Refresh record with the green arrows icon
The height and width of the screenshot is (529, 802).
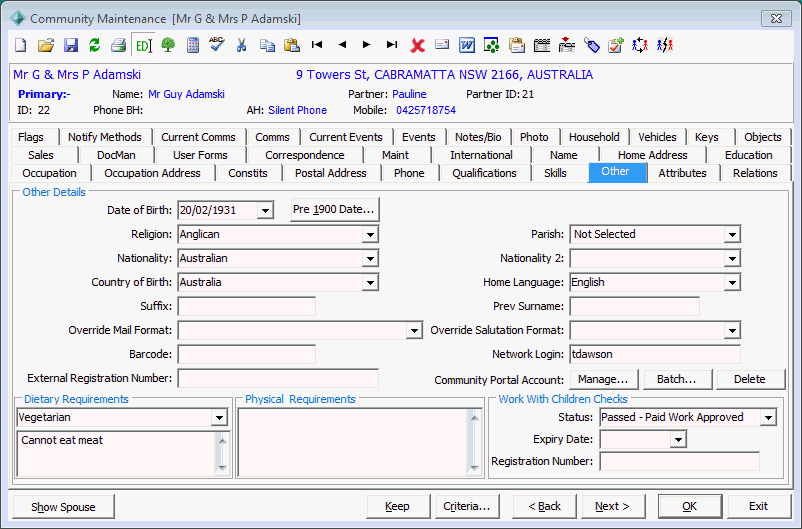click(95, 46)
